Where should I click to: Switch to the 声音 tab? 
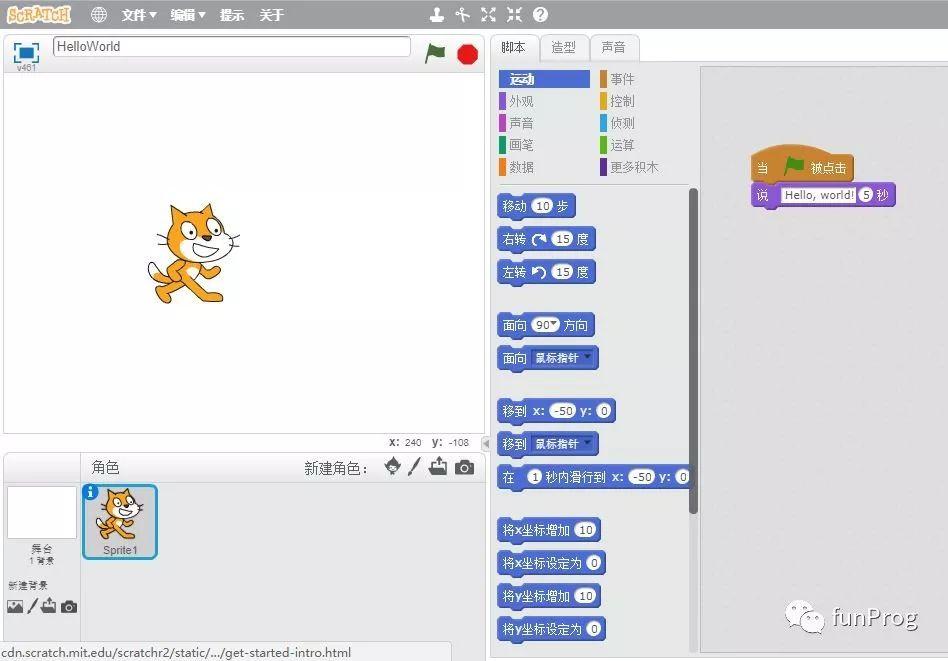(614, 47)
